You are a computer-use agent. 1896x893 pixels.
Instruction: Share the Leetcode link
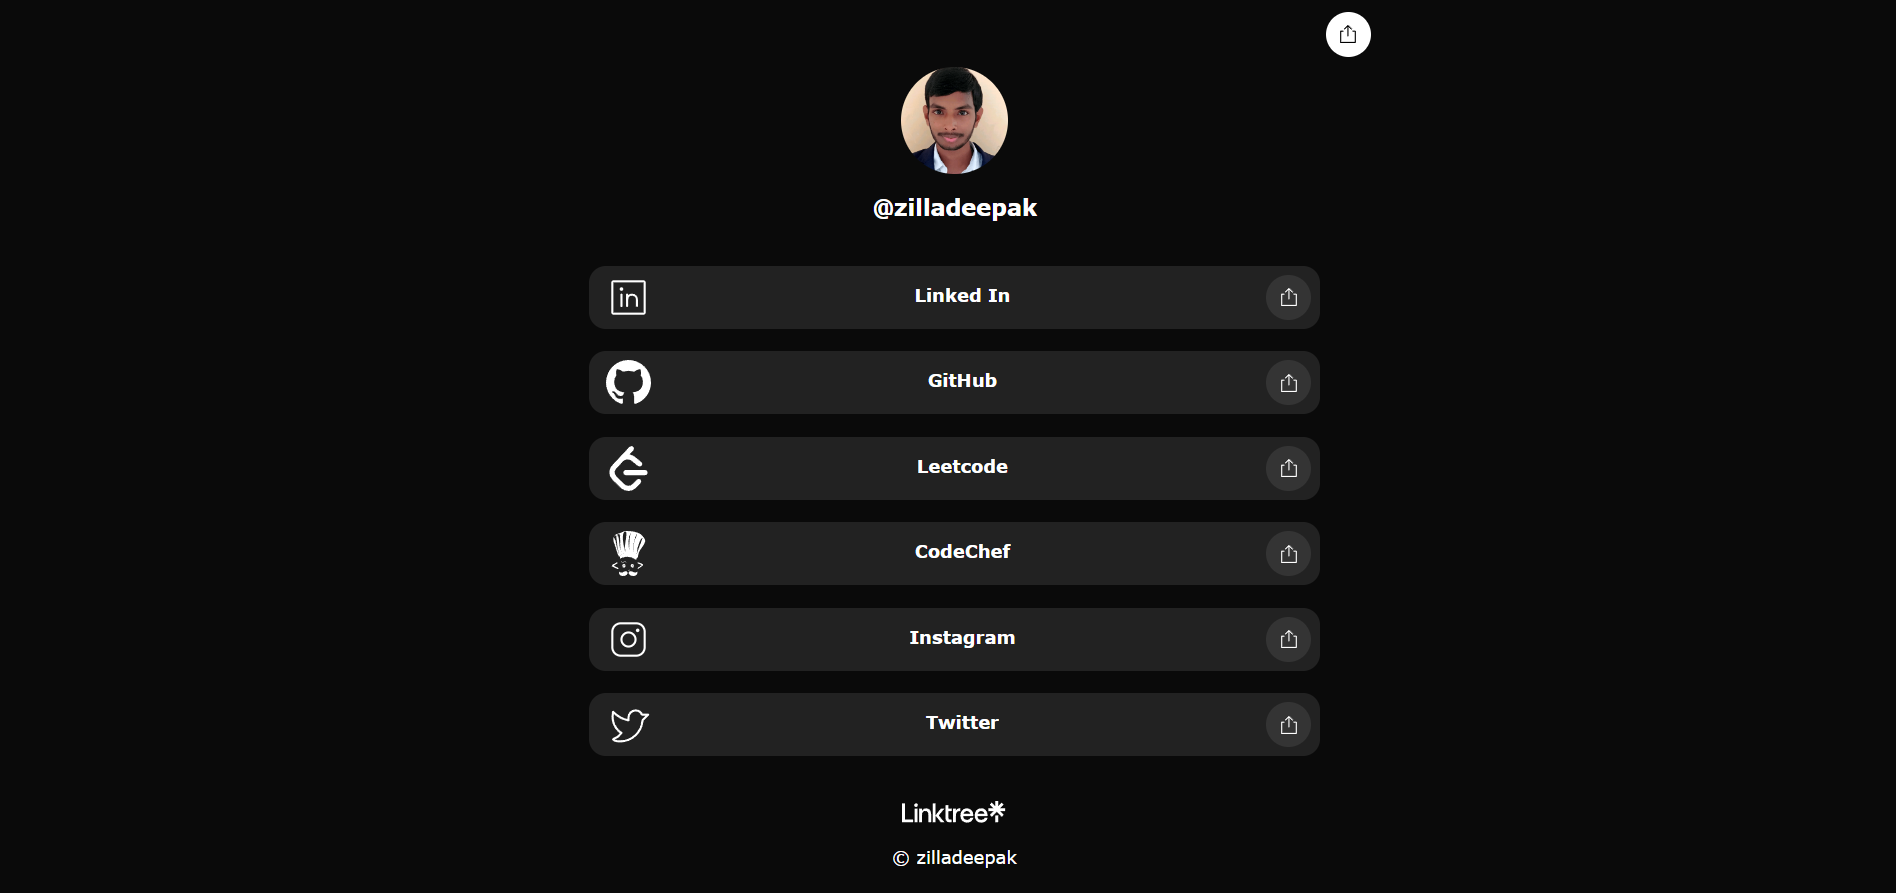(x=1288, y=468)
